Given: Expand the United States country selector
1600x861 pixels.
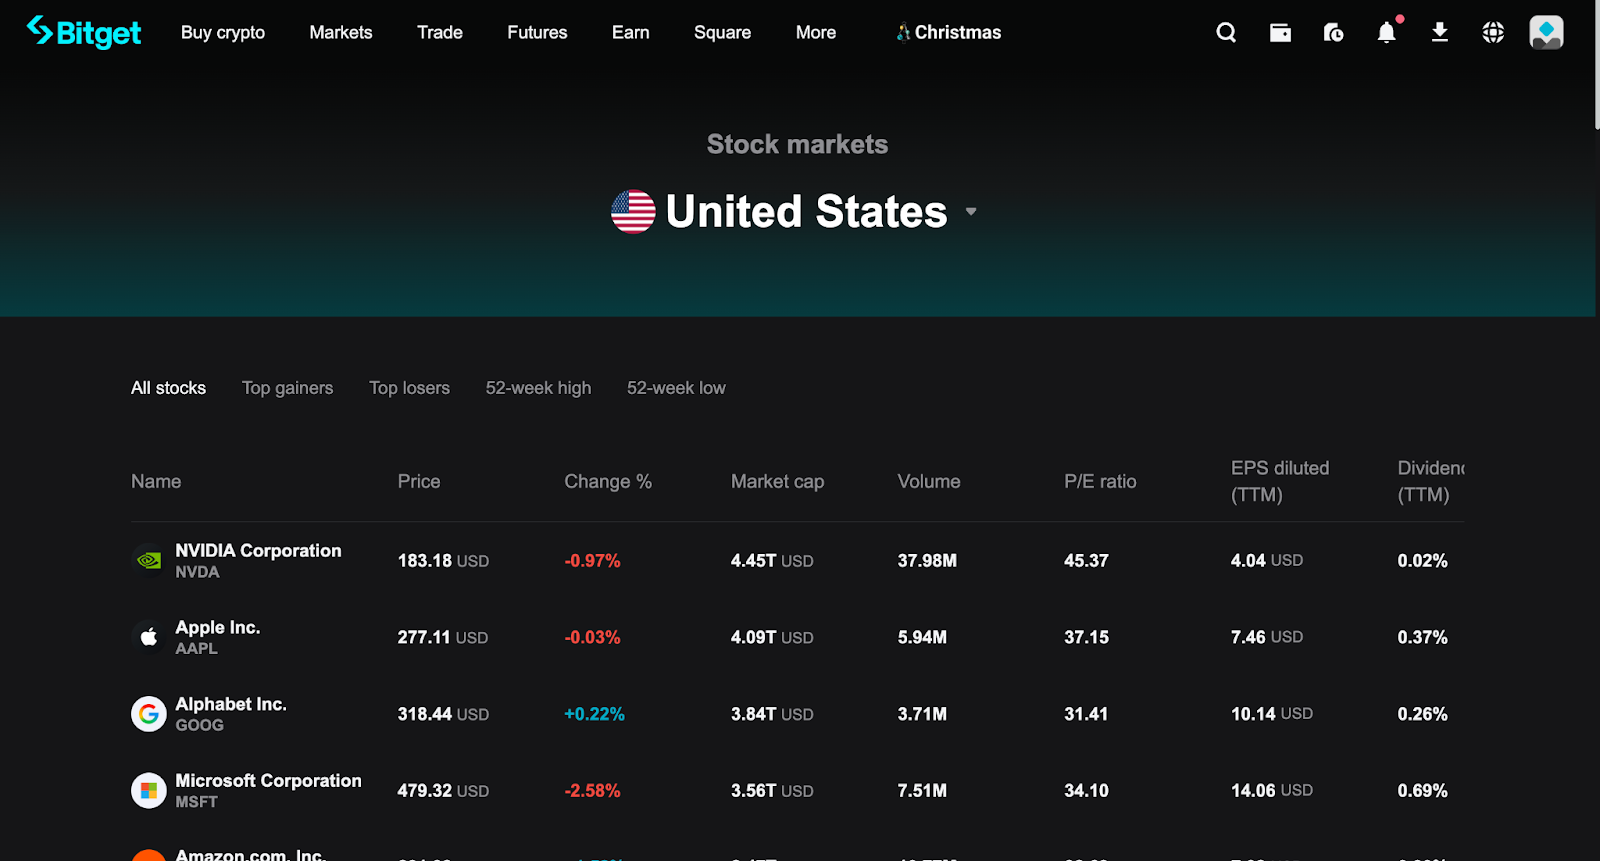Looking at the screenshot, I should click(805, 211).
